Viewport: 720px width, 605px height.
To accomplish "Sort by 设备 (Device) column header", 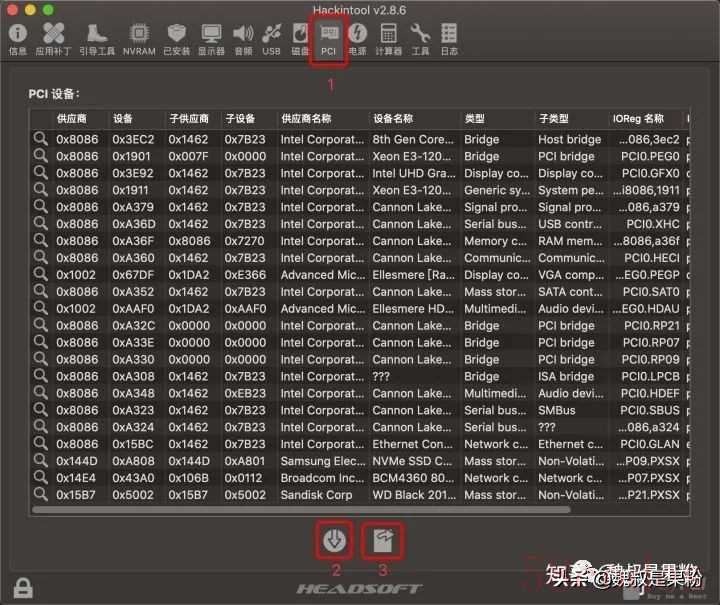I will pyautogui.click(x=123, y=119).
